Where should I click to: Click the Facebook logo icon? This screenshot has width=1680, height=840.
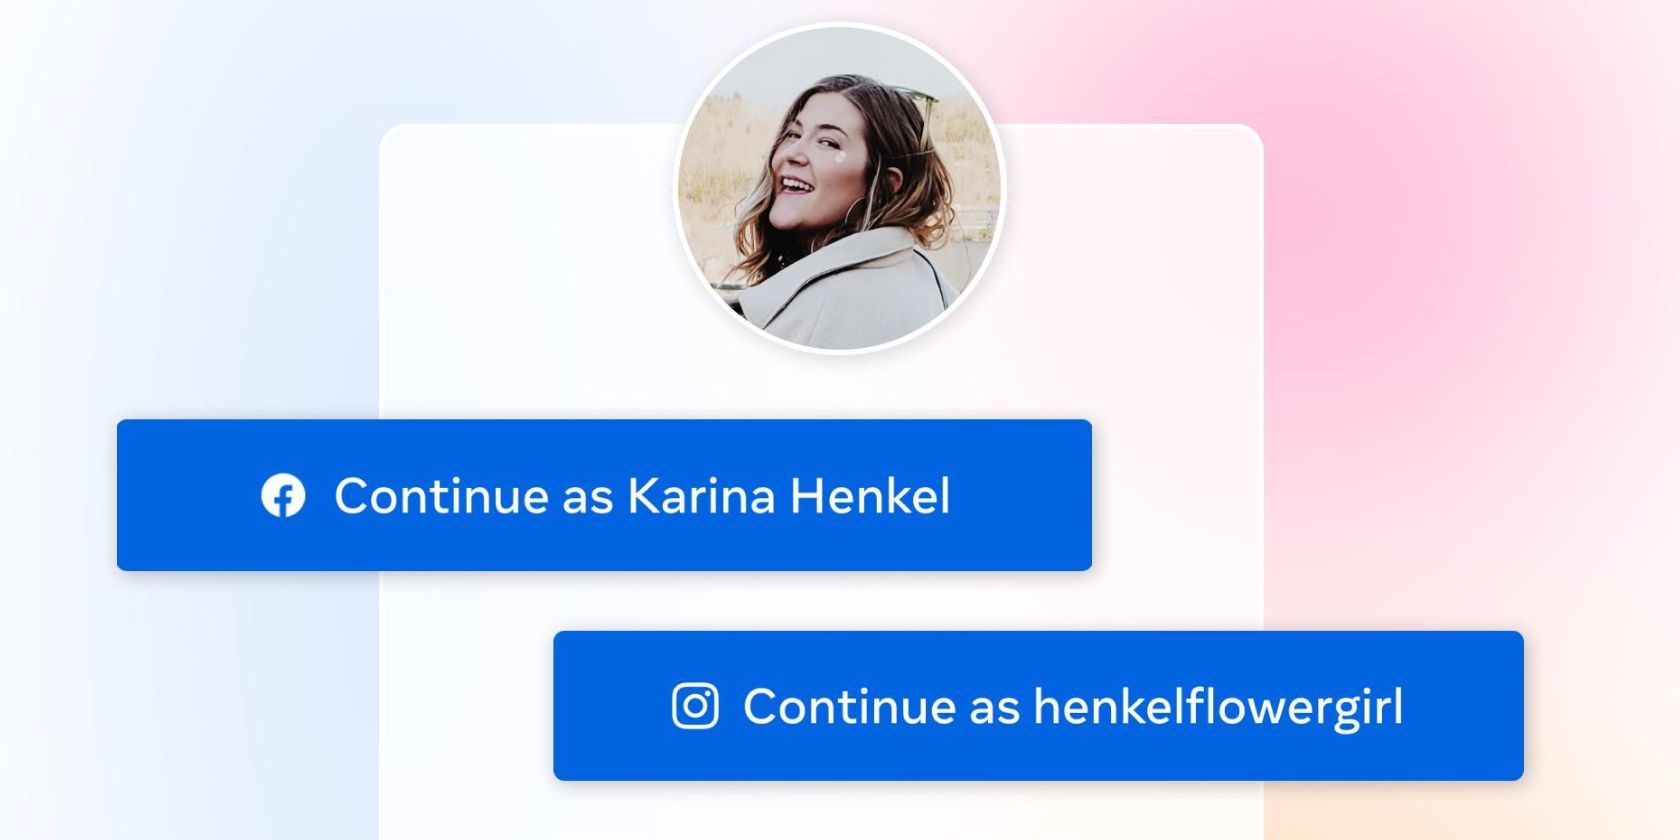pos(283,496)
